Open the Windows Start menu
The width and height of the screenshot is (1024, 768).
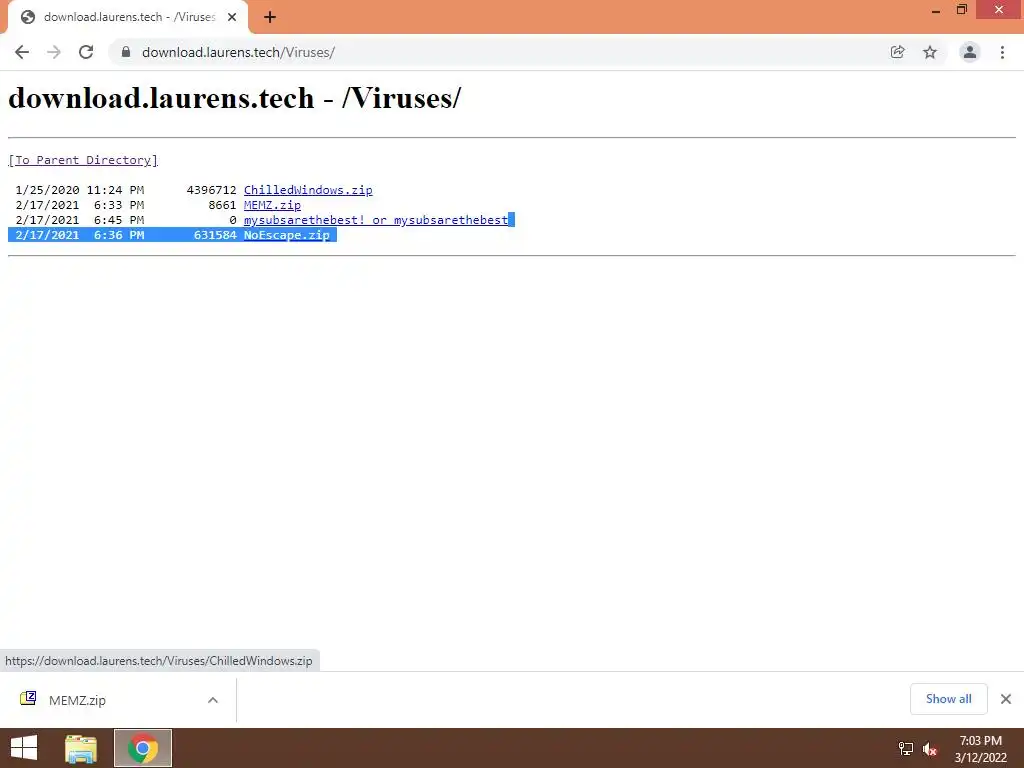coord(24,748)
